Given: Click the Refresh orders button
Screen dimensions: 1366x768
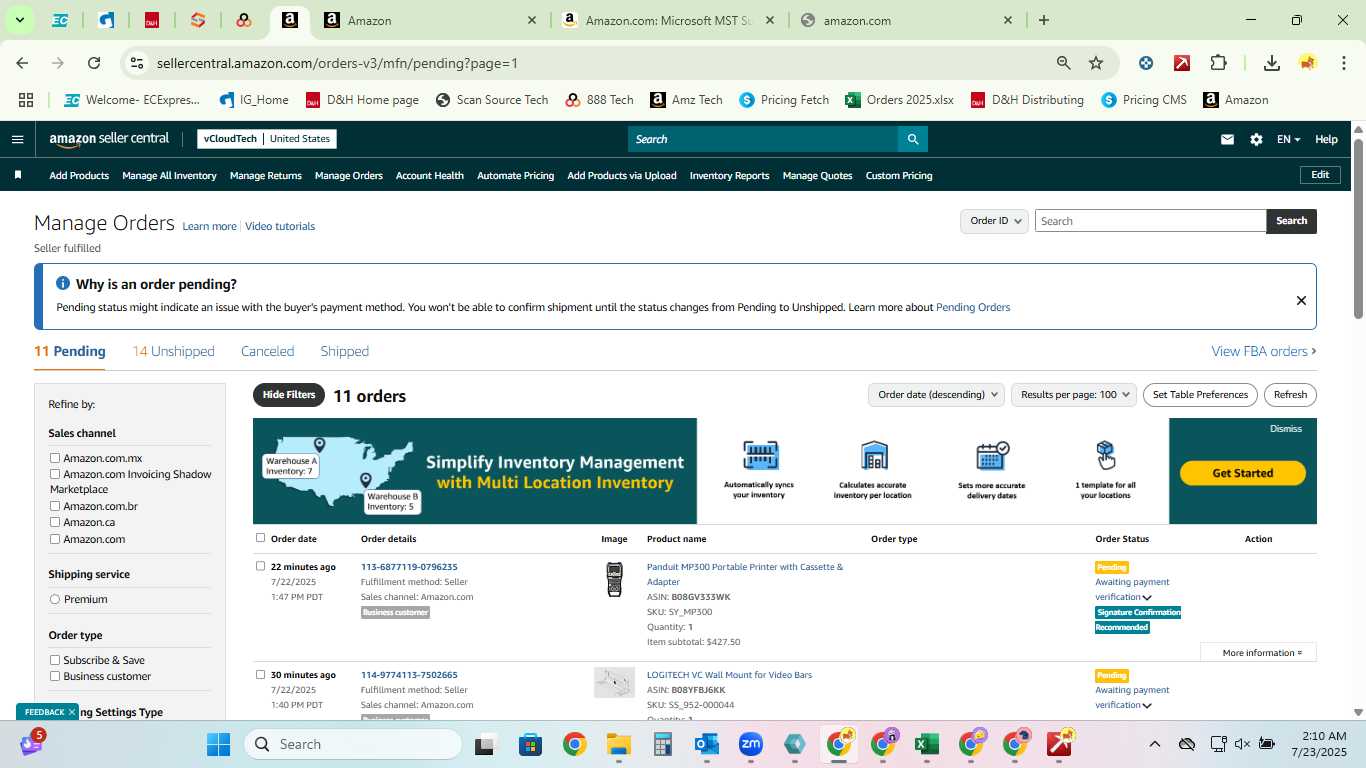Looking at the screenshot, I should point(1290,395).
